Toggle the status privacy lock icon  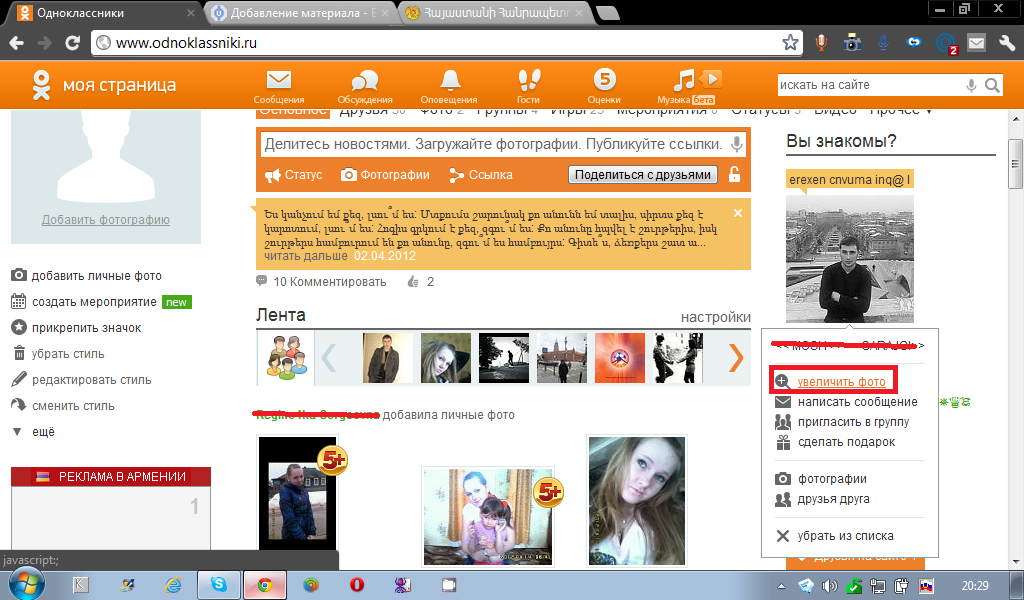point(735,174)
